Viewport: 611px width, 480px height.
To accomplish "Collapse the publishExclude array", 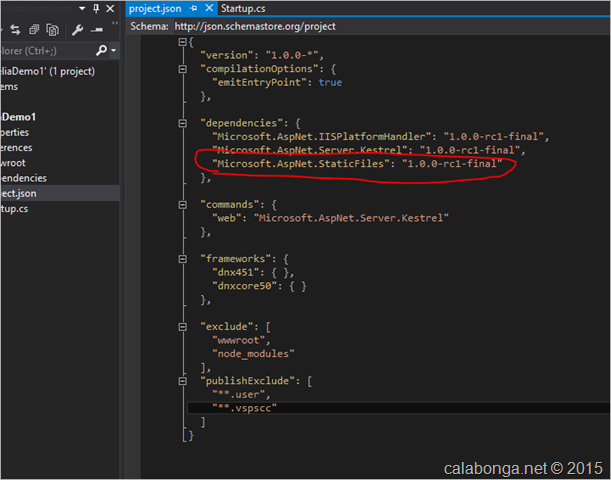I will [x=182, y=381].
